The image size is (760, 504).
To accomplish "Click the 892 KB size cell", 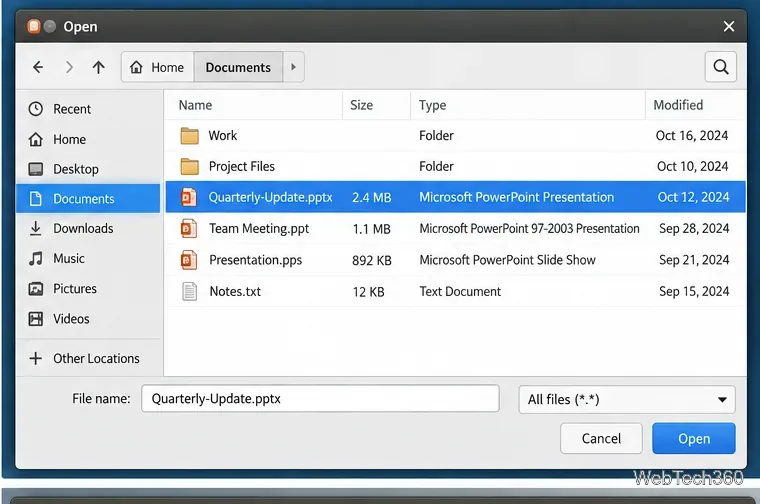I will (x=372, y=261).
